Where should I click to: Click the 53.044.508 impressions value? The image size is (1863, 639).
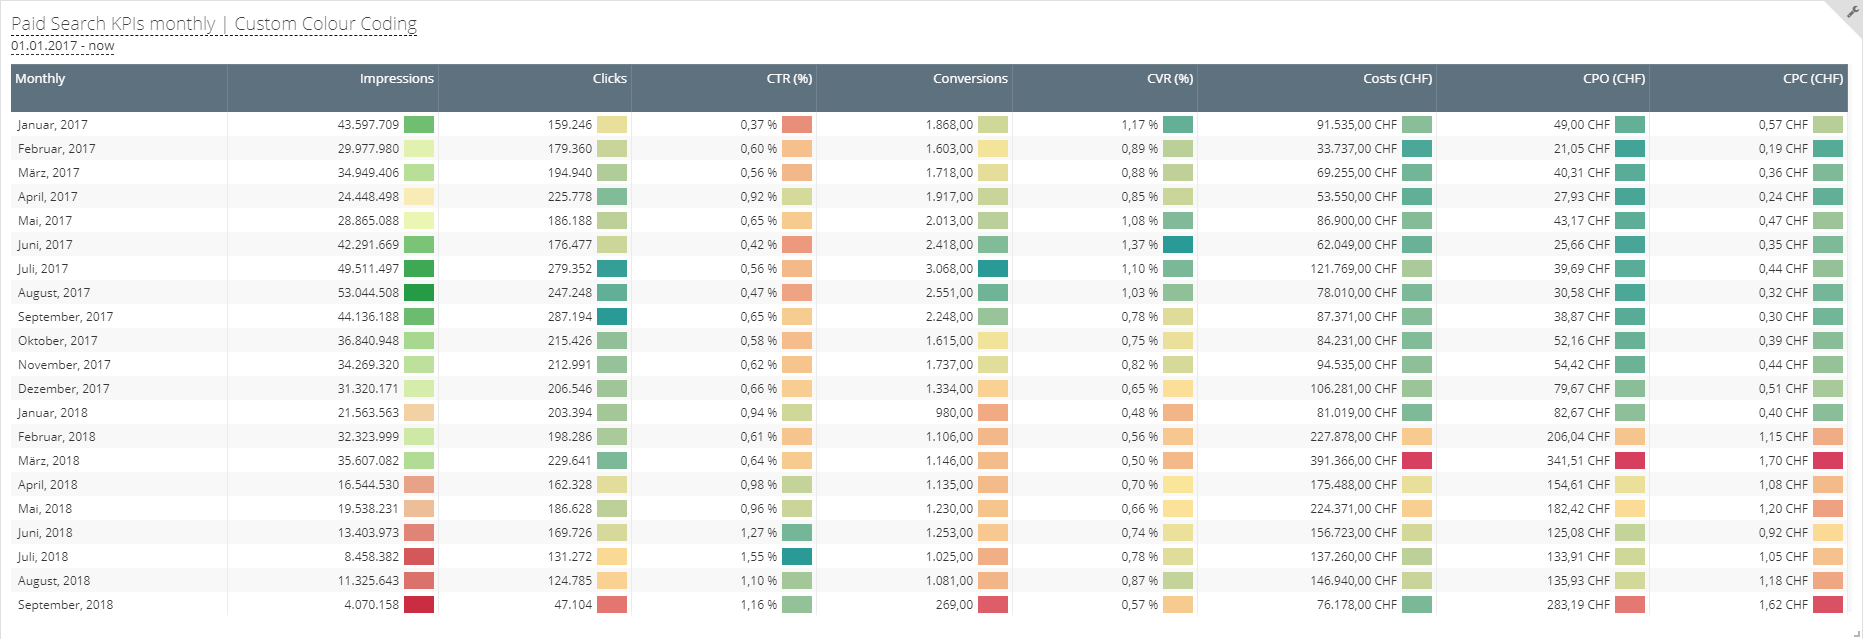point(368,293)
